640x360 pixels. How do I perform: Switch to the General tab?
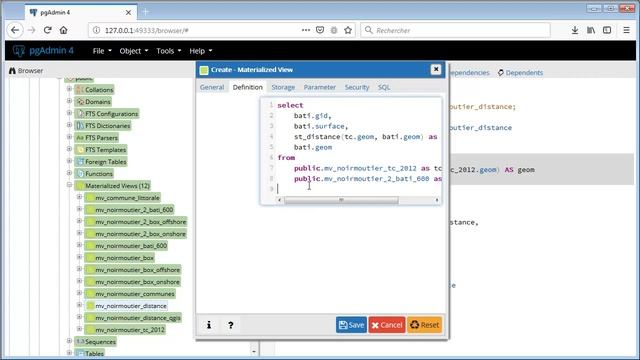coord(212,87)
